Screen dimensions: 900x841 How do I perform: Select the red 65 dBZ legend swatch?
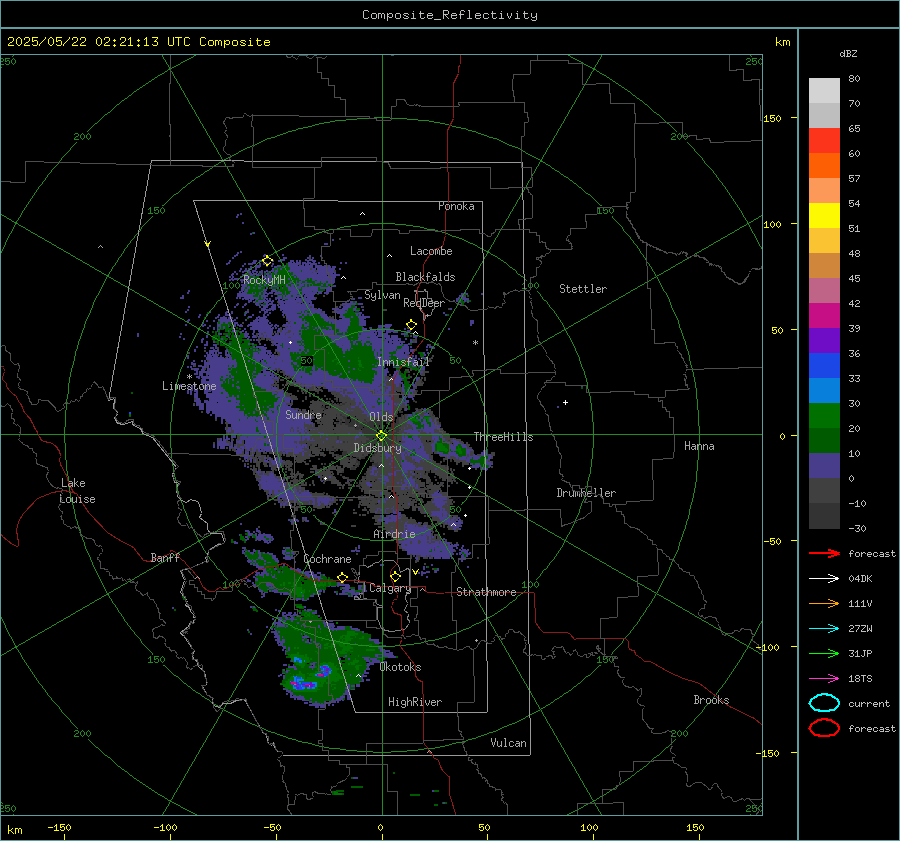click(824, 141)
